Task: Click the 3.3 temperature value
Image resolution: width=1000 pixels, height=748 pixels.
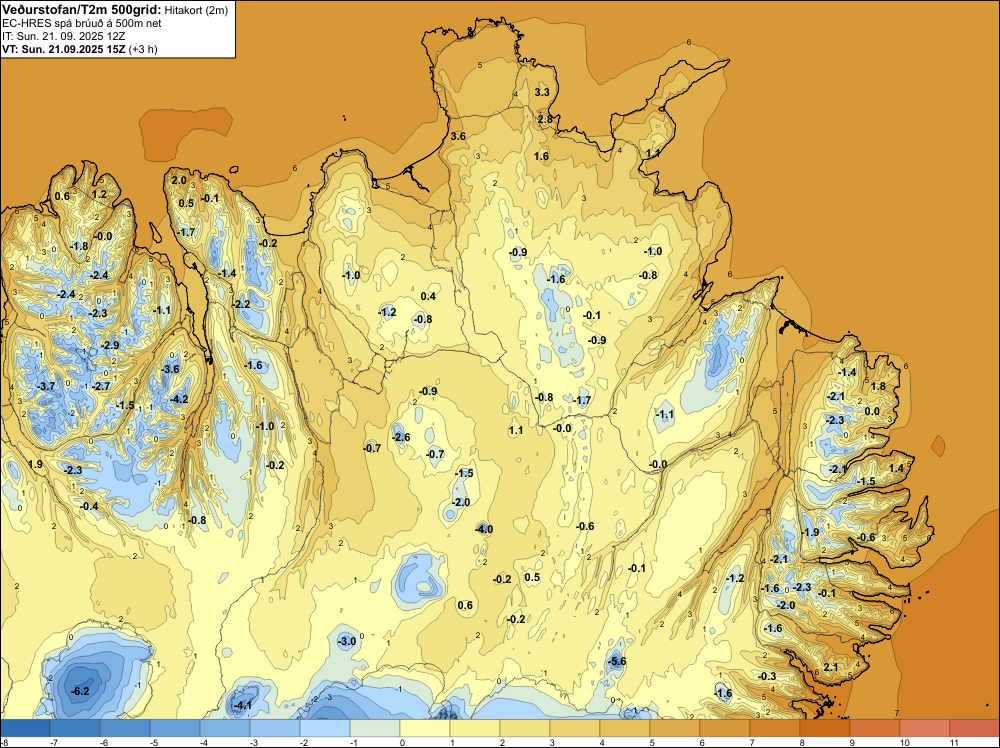Action: [541, 92]
